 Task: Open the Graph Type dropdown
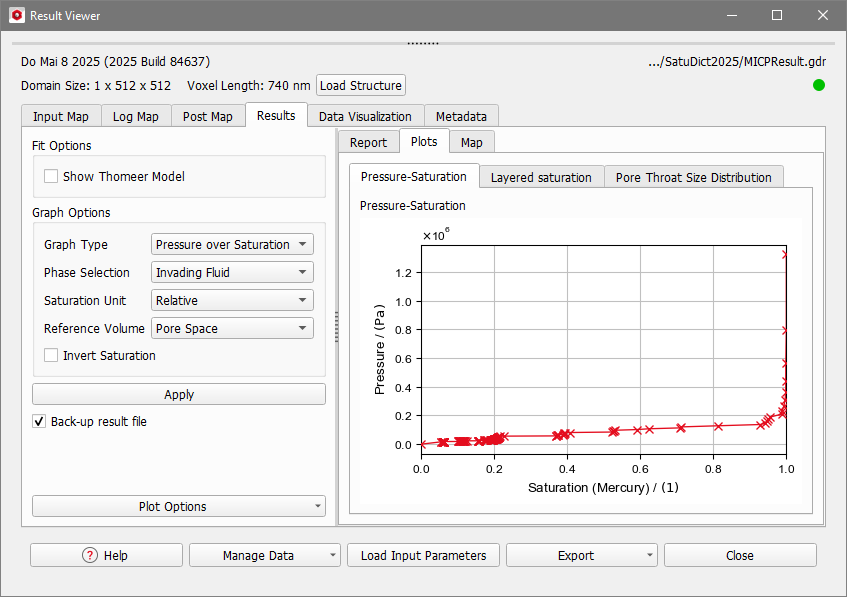coord(232,244)
